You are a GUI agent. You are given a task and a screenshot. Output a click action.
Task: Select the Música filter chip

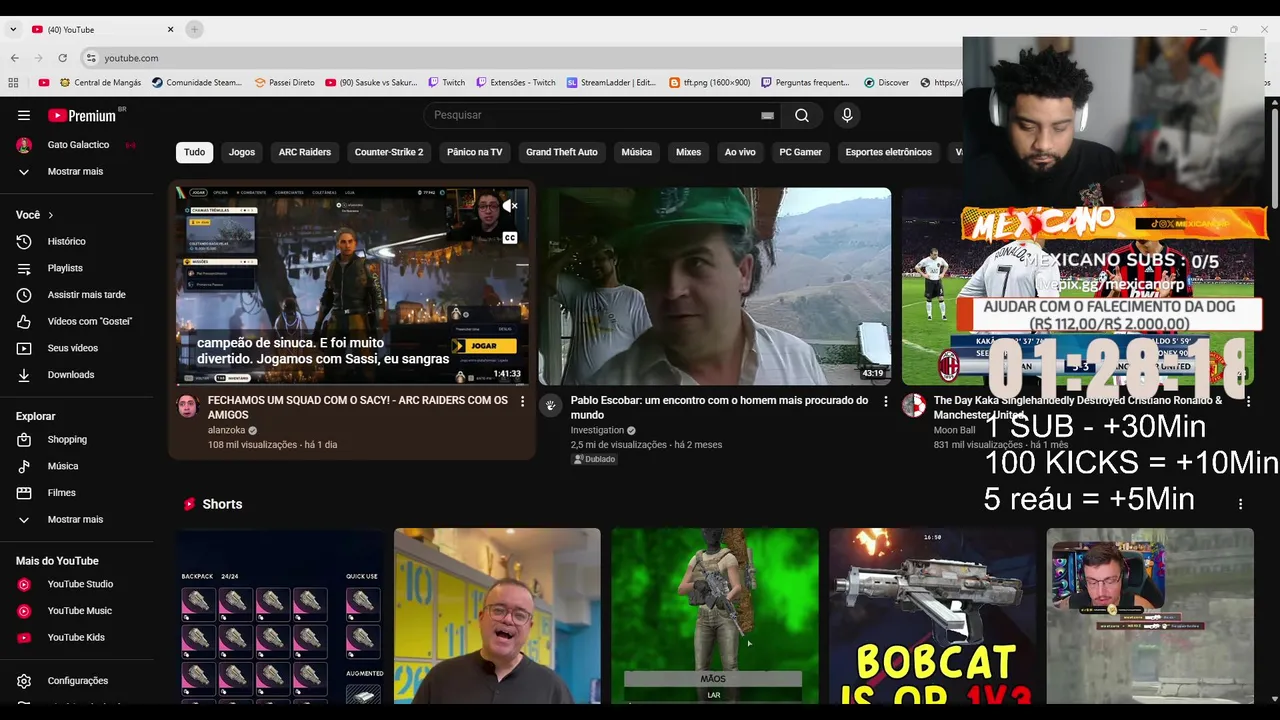click(x=637, y=152)
